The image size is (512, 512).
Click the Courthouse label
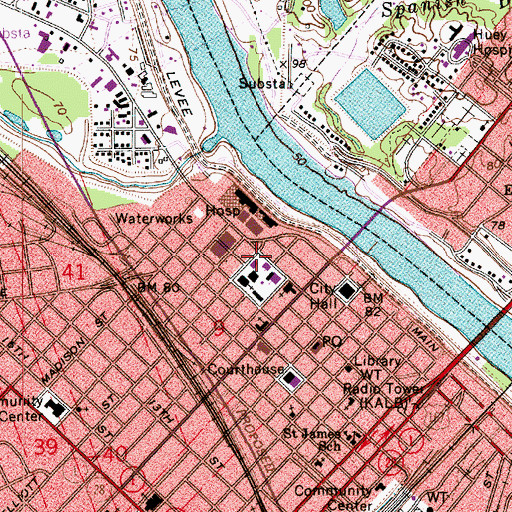click(x=246, y=369)
